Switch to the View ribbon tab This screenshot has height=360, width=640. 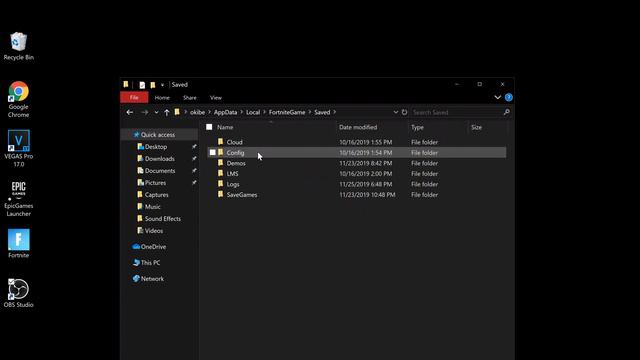click(x=216, y=98)
